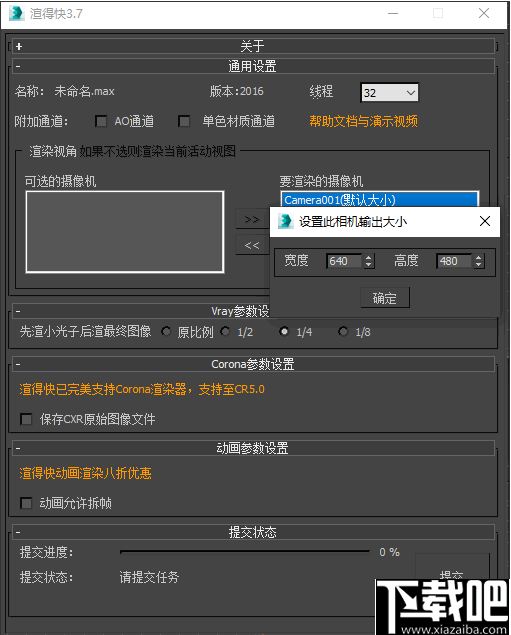Select the 原比例 radio button
Viewport: 511px width, 635px height.
click(x=166, y=332)
